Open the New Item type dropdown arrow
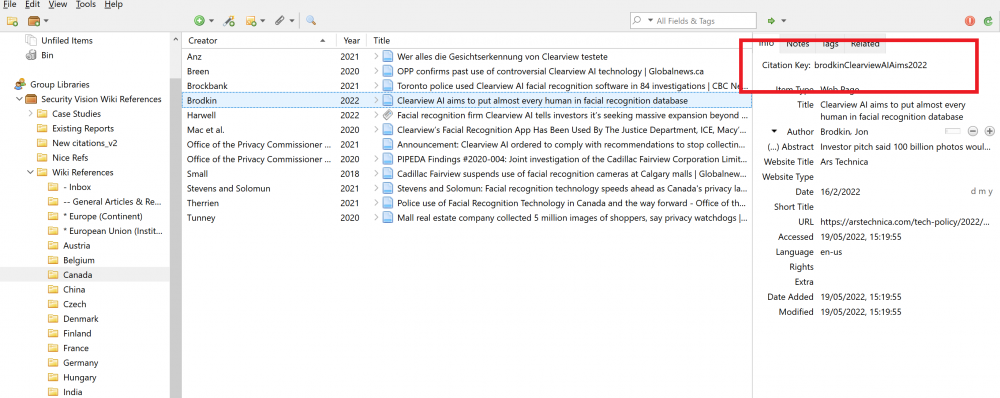The image size is (1000, 398). pos(212,21)
